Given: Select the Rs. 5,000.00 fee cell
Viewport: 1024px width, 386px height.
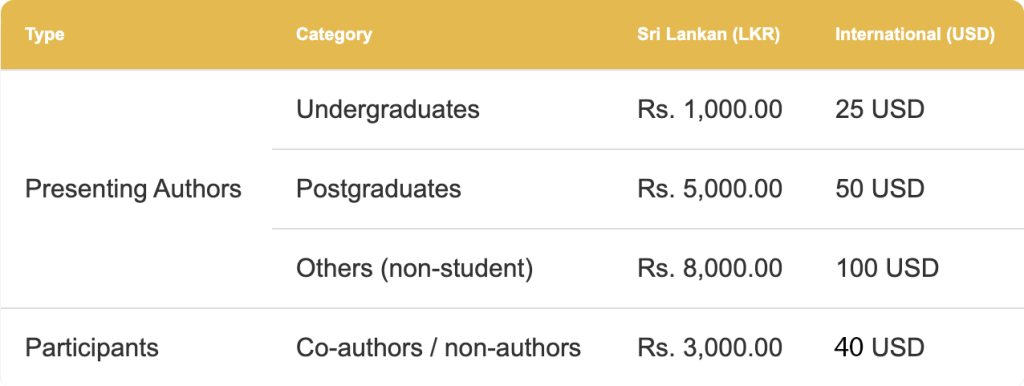Looking at the screenshot, I should tap(709, 189).
